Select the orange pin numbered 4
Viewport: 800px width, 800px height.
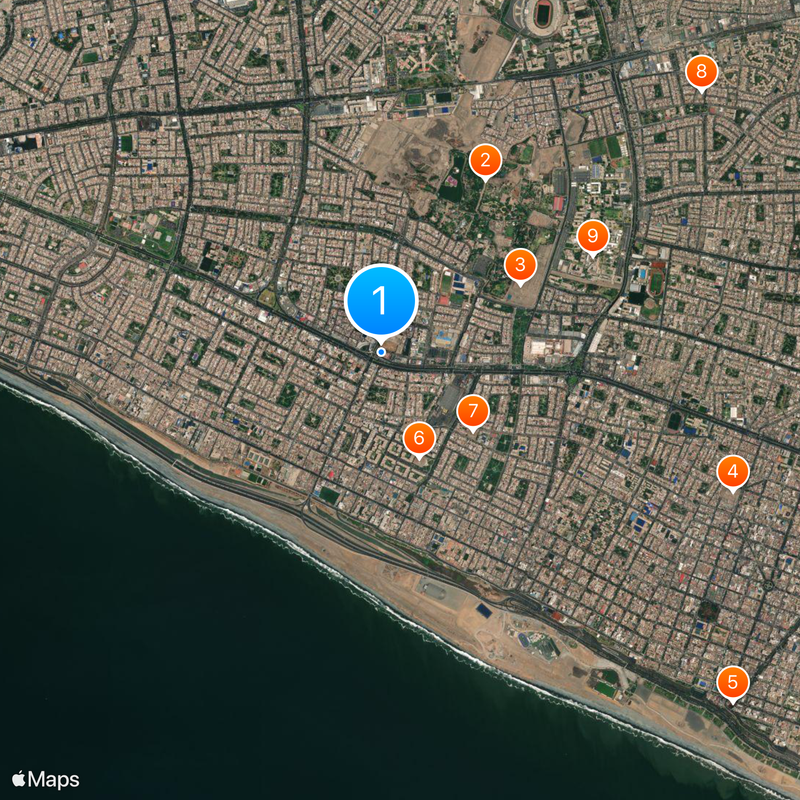coord(733,471)
